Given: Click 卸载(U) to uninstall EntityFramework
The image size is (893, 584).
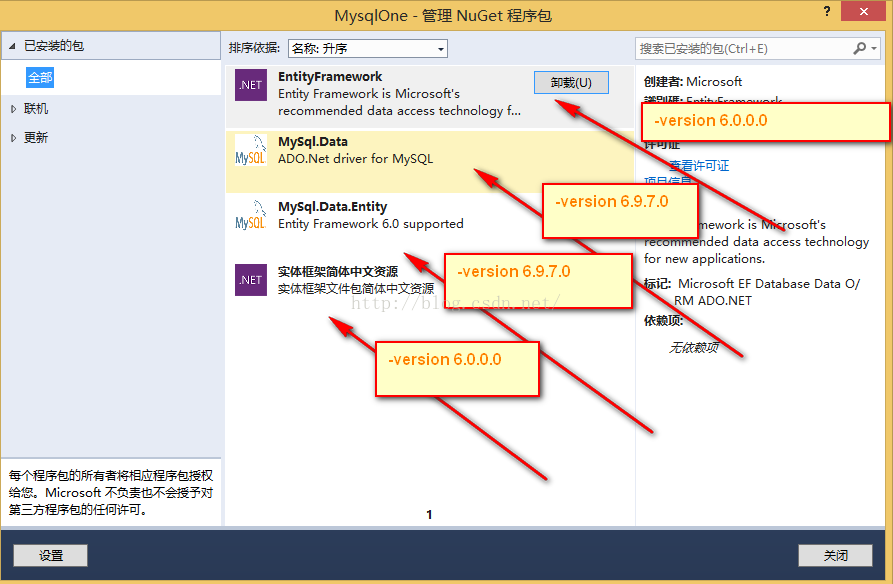Looking at the screenshot, I should coord(571,83).
